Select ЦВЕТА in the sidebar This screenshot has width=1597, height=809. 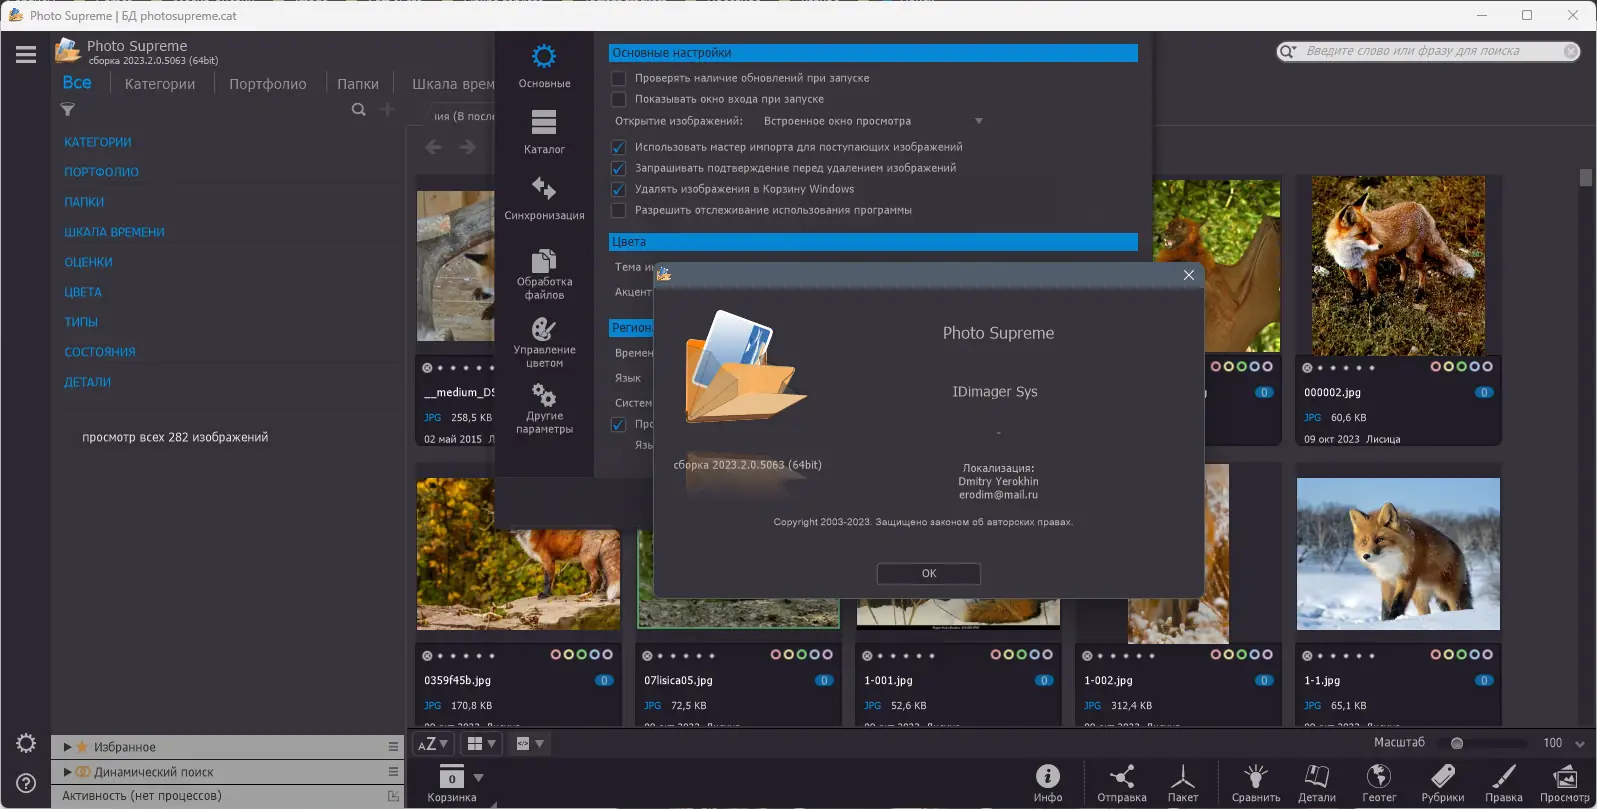pos(83,292)
